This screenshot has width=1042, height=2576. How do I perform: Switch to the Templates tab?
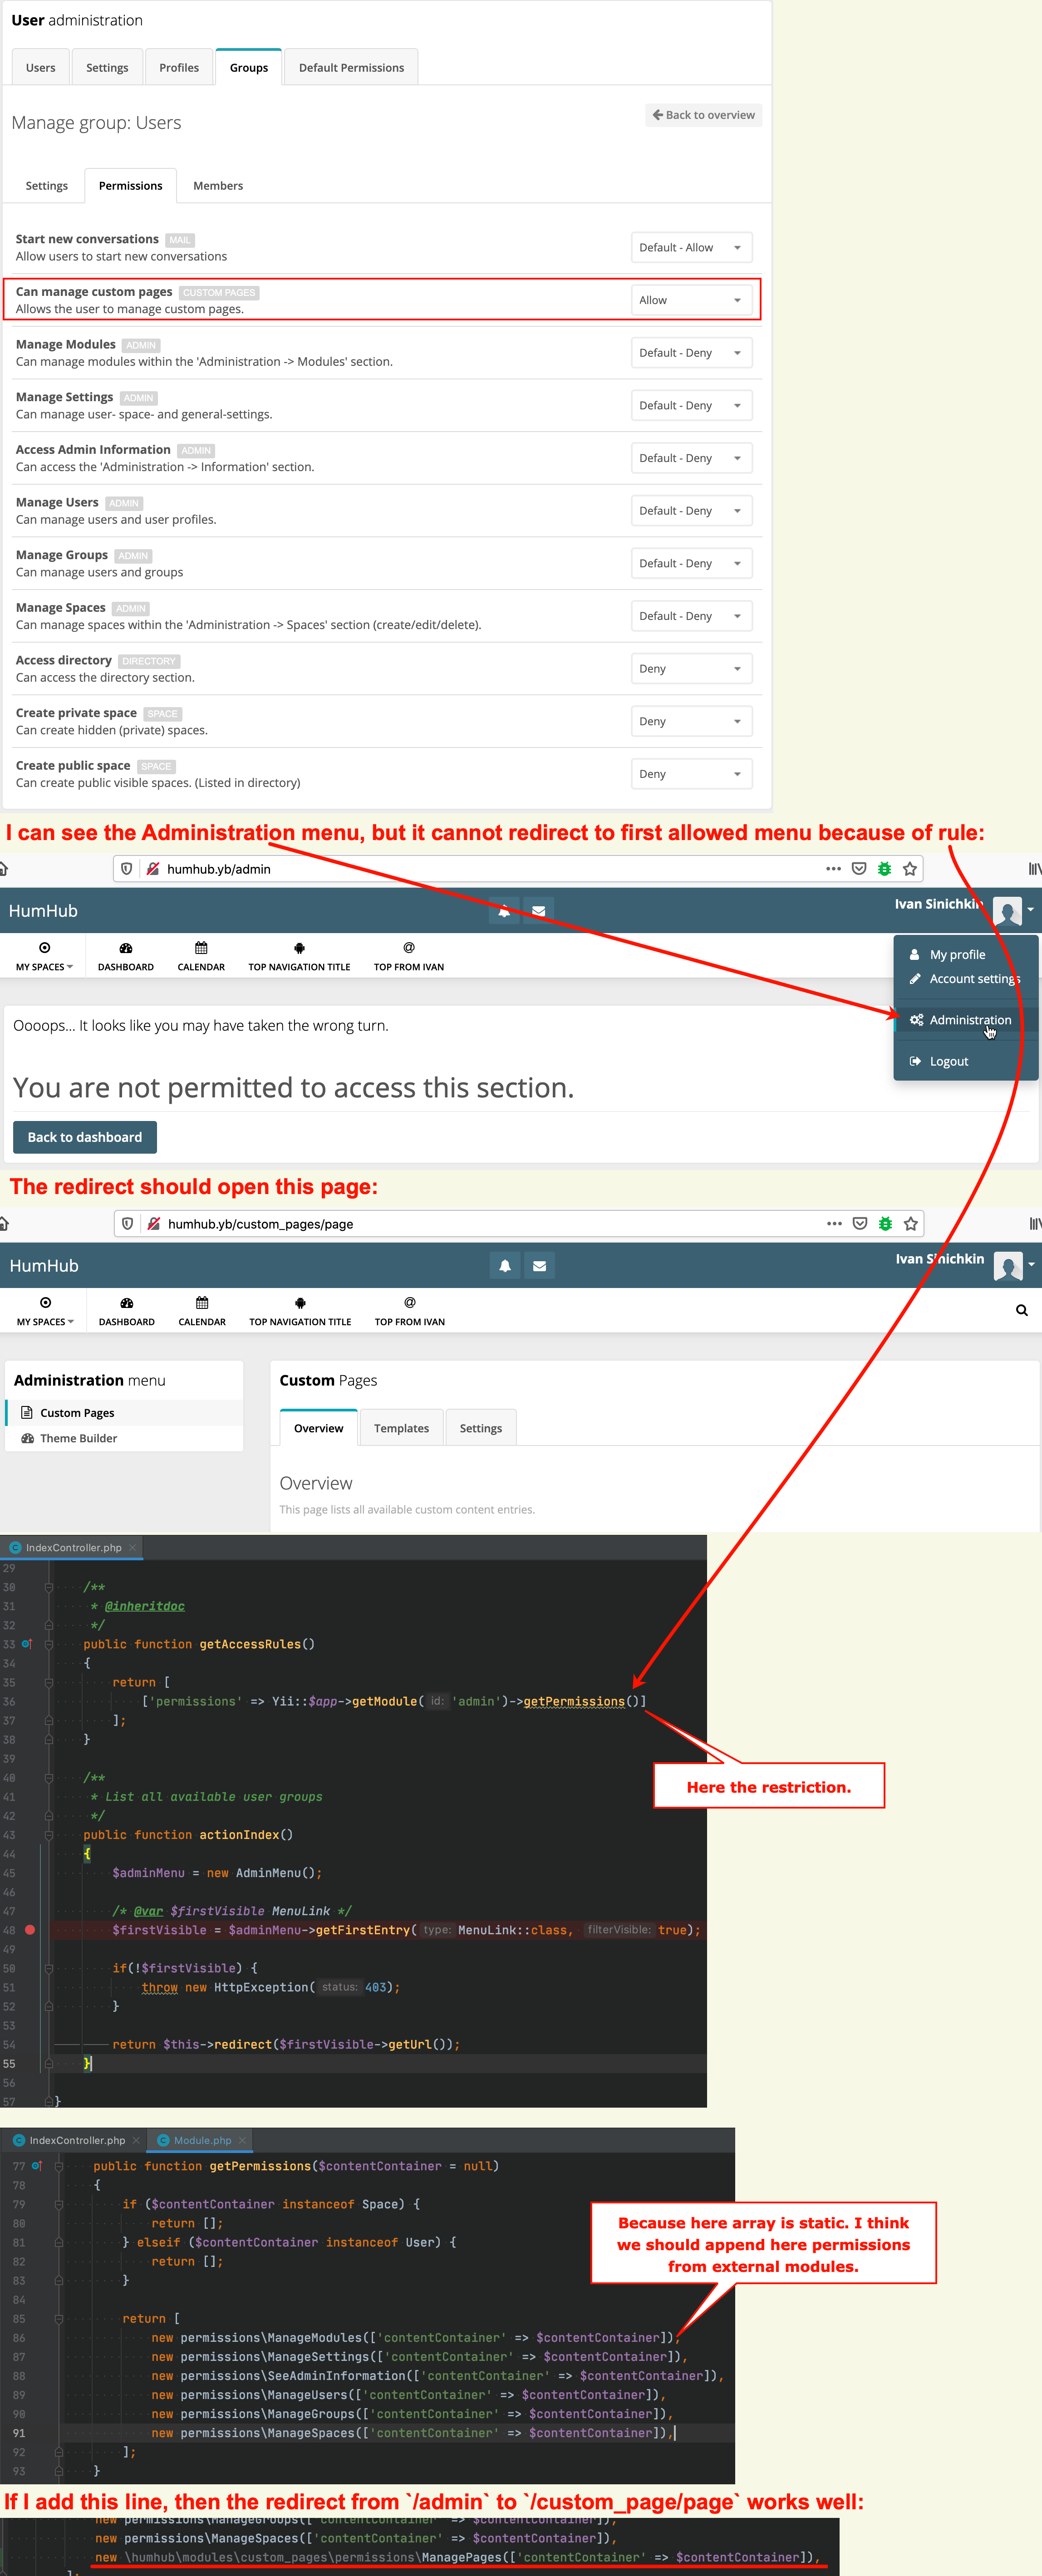[x=401, y=1427]
